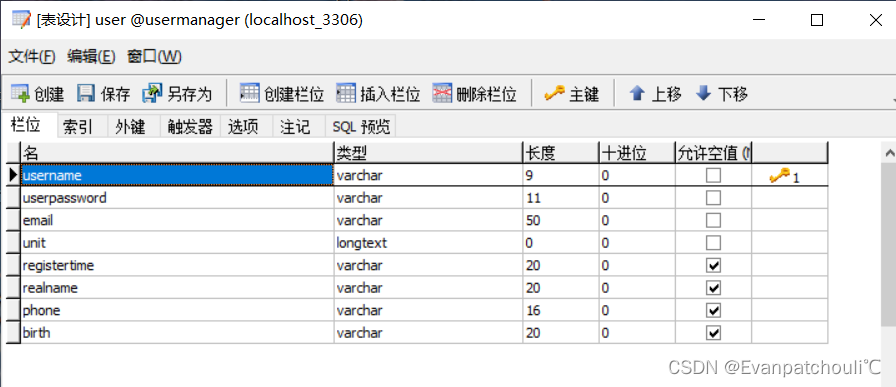Click the 插入栏位 (insert field) icon
This screenshot has width=896, height=387.
(346, 93)
